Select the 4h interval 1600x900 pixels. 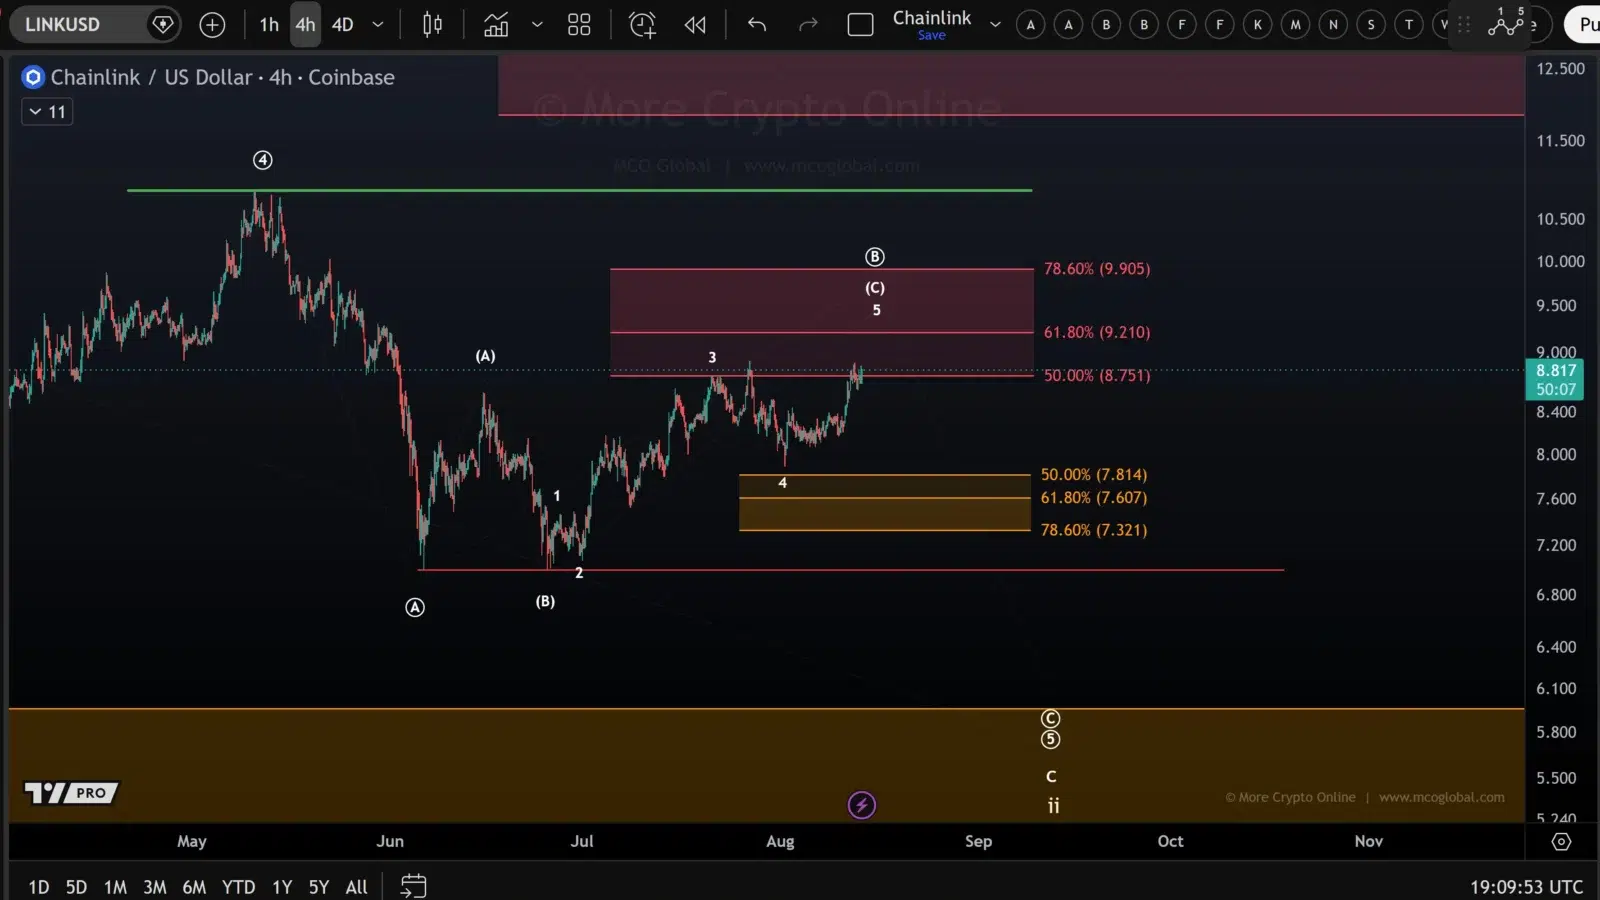coord(305,24)
